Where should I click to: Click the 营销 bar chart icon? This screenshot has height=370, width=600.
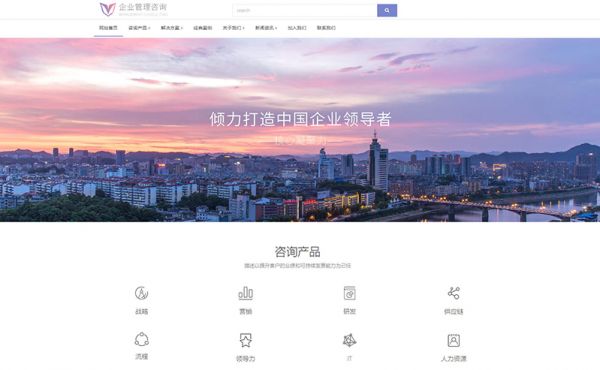[246, 293]
